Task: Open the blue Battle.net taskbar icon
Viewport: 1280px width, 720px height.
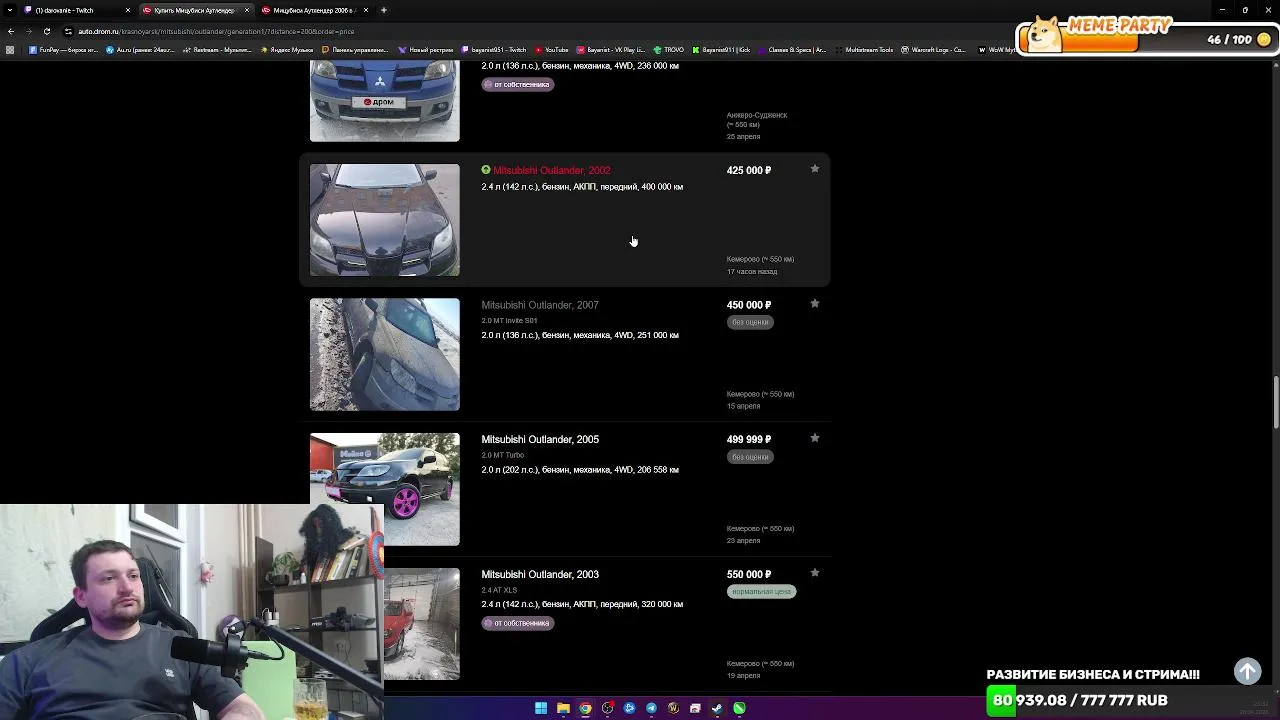Action: point(629,708)
